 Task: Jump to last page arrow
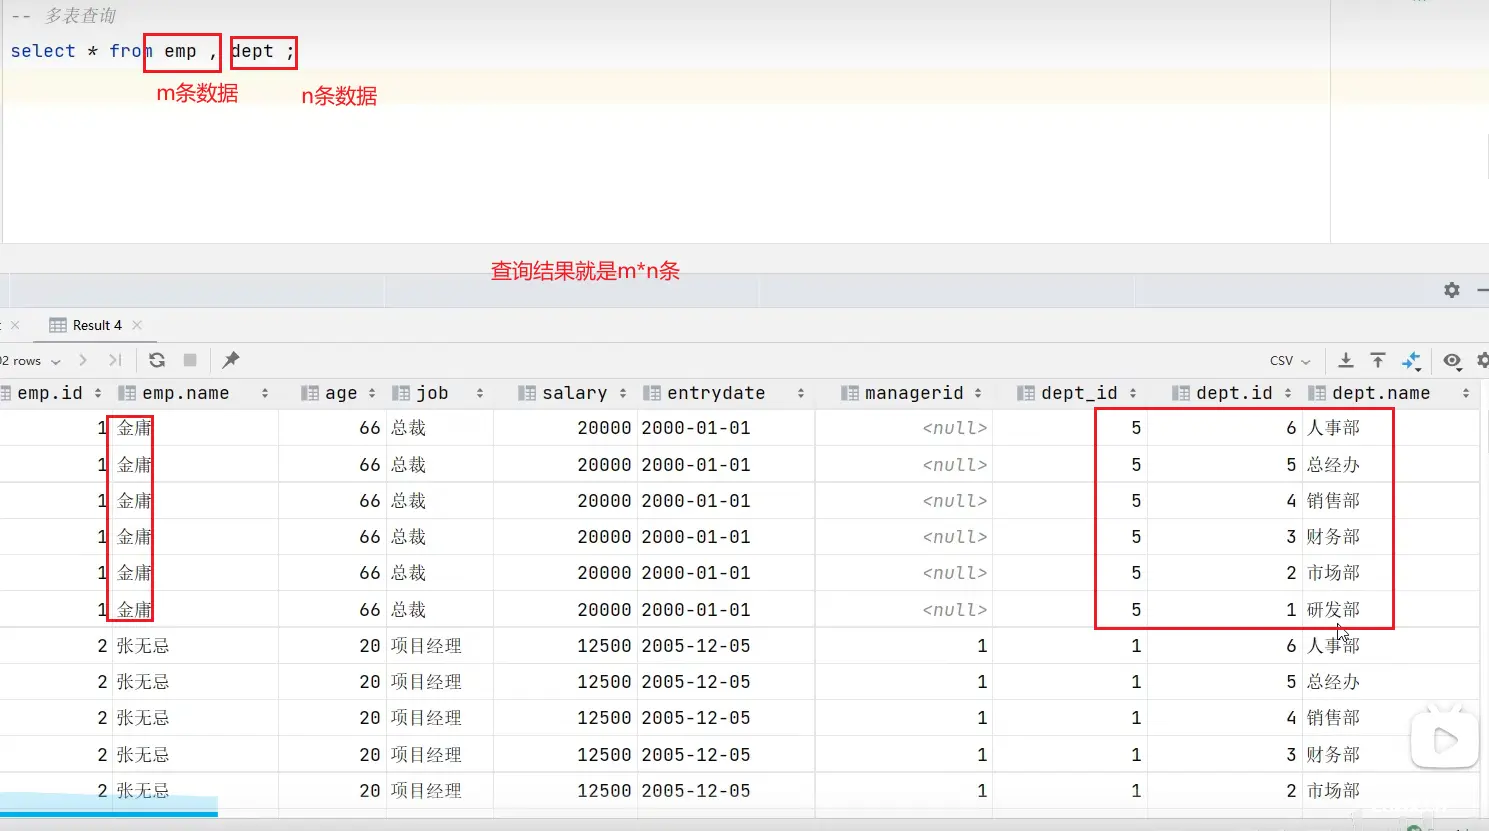pyautogui.click(x=115, y=360)
